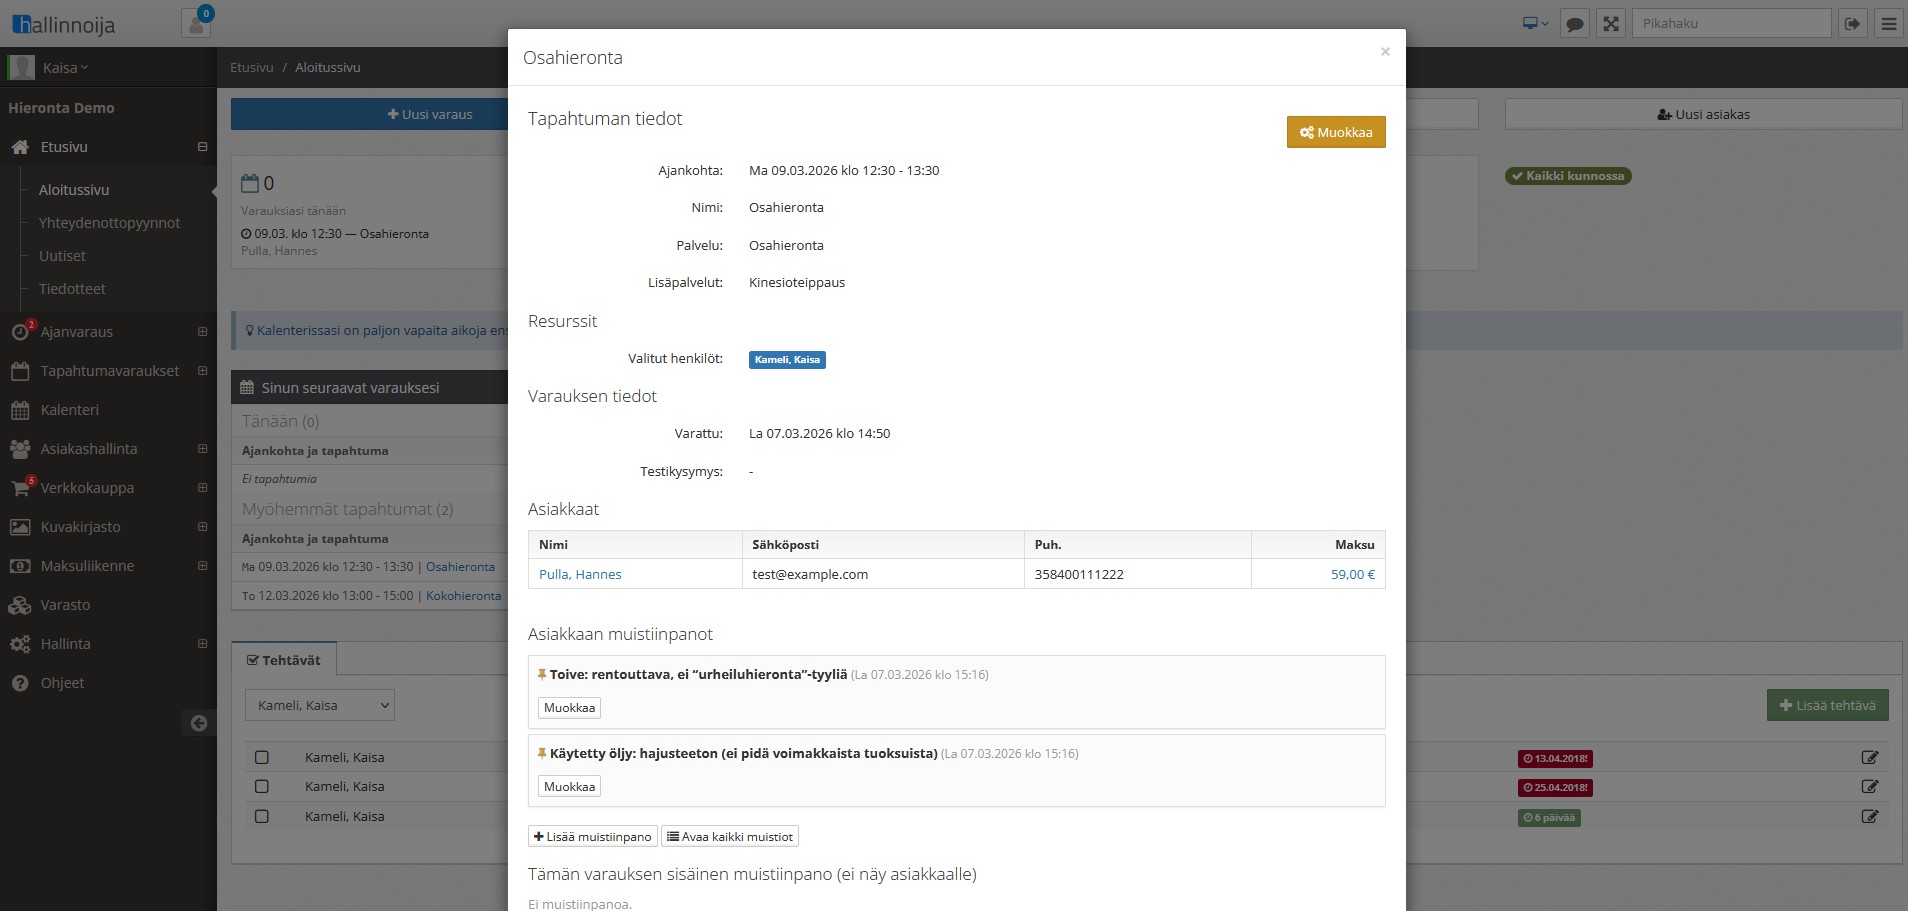Viewport: 1908px width, 911px height.
Task: Click the user notifications icon with badge
Action: click(x=196, y=24)
